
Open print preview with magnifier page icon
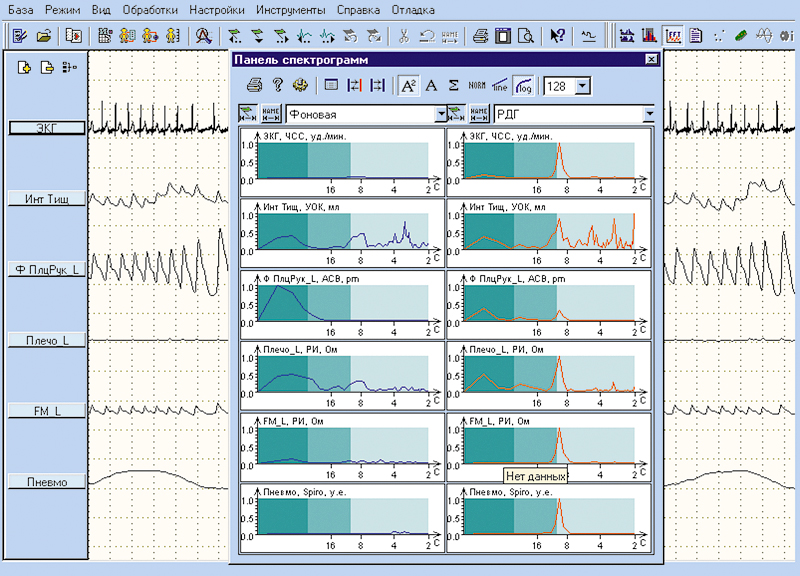point(524,36)
